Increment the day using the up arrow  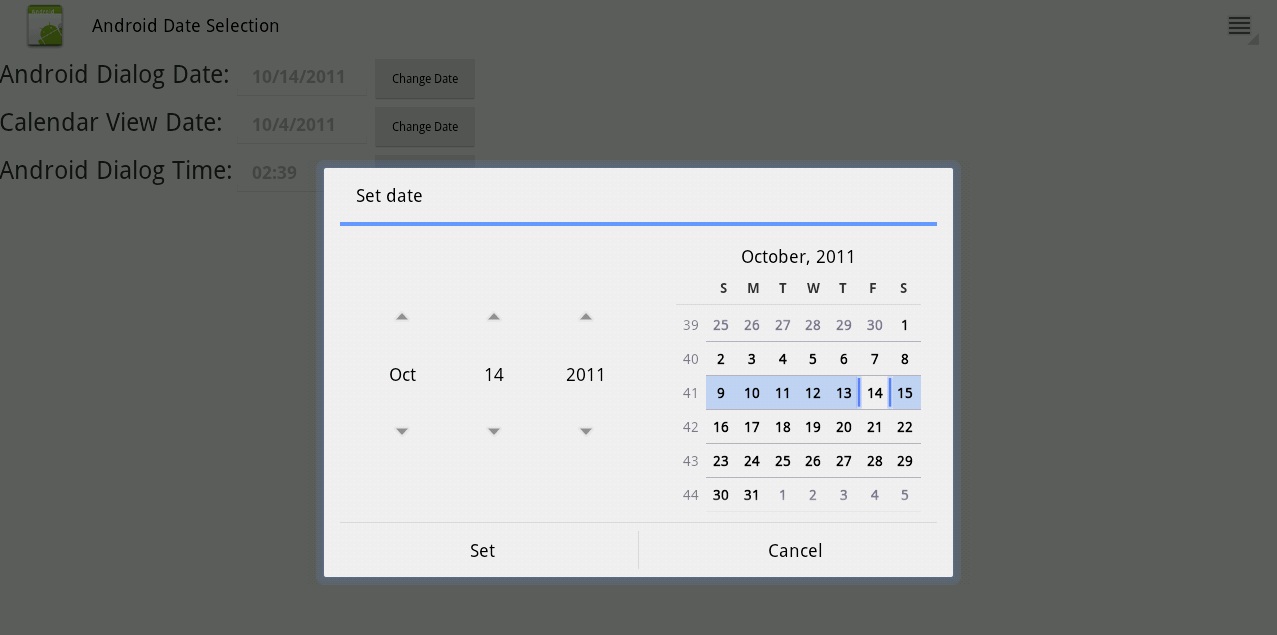tap(494, 316)
